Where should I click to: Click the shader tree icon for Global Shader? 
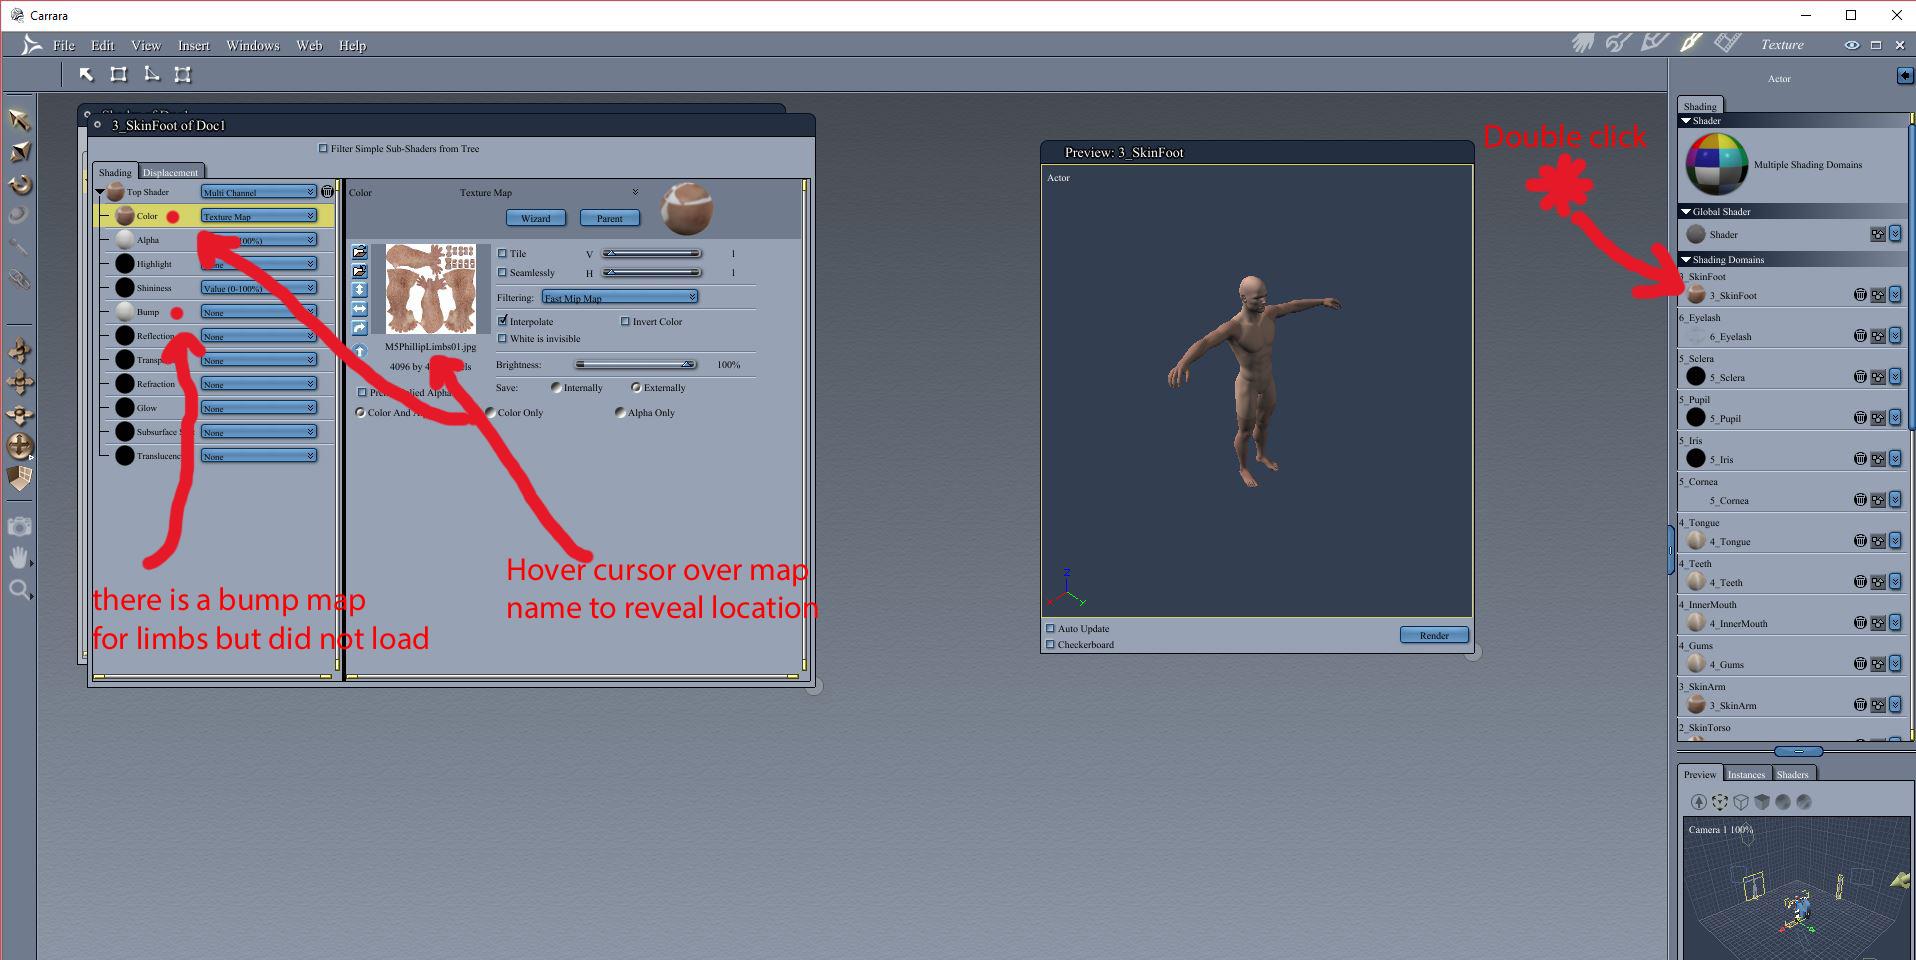point(1878,234)
